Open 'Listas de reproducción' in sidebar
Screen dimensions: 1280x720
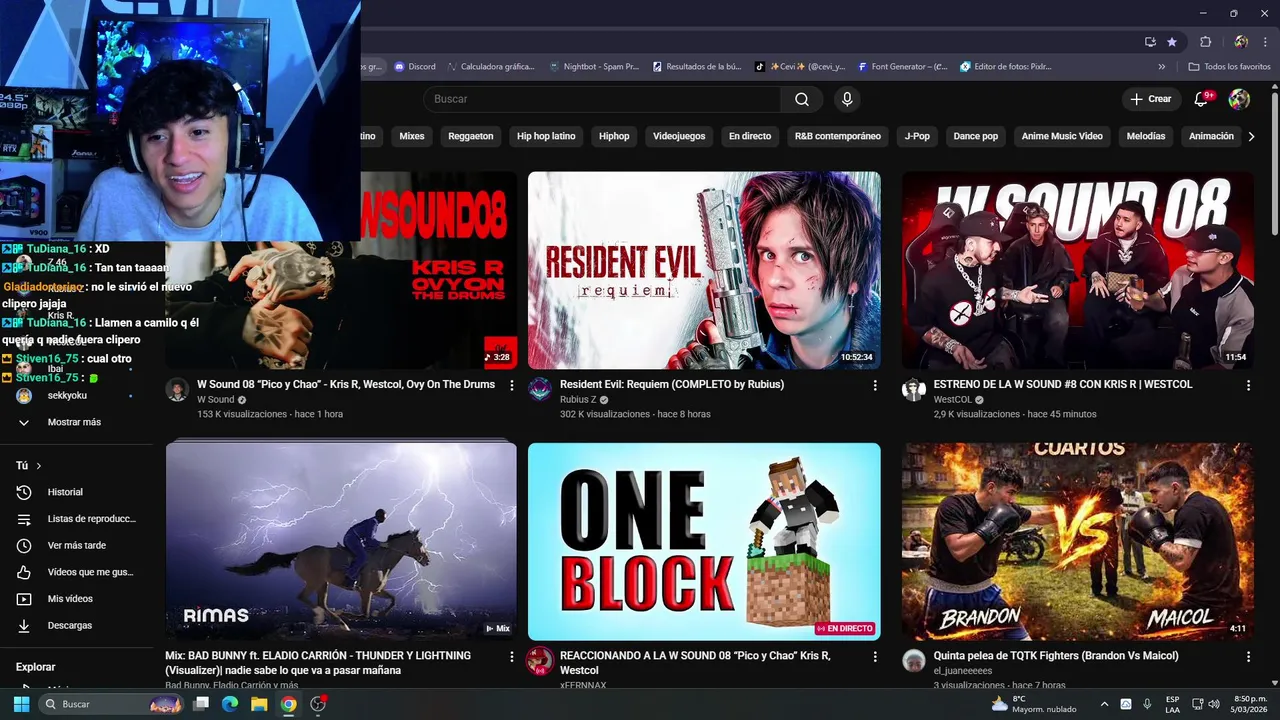(x=76, y=519)
